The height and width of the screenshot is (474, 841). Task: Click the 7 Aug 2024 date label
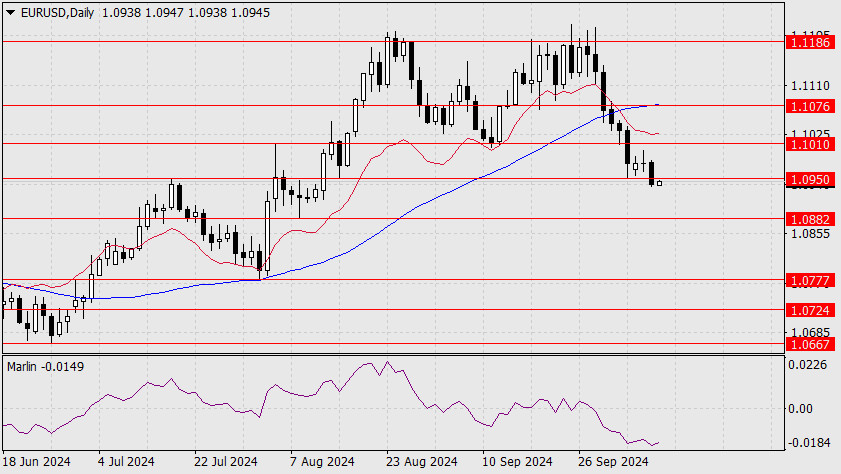(322, 462)
